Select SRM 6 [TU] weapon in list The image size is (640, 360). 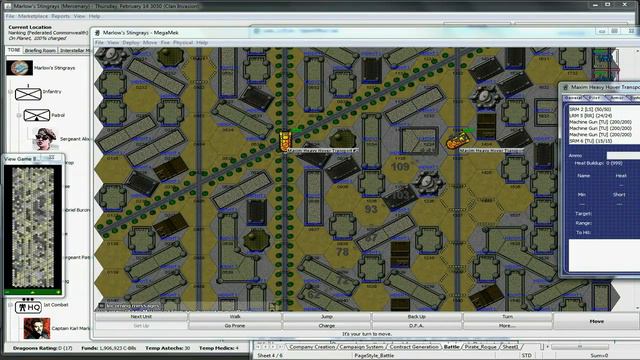590,141
